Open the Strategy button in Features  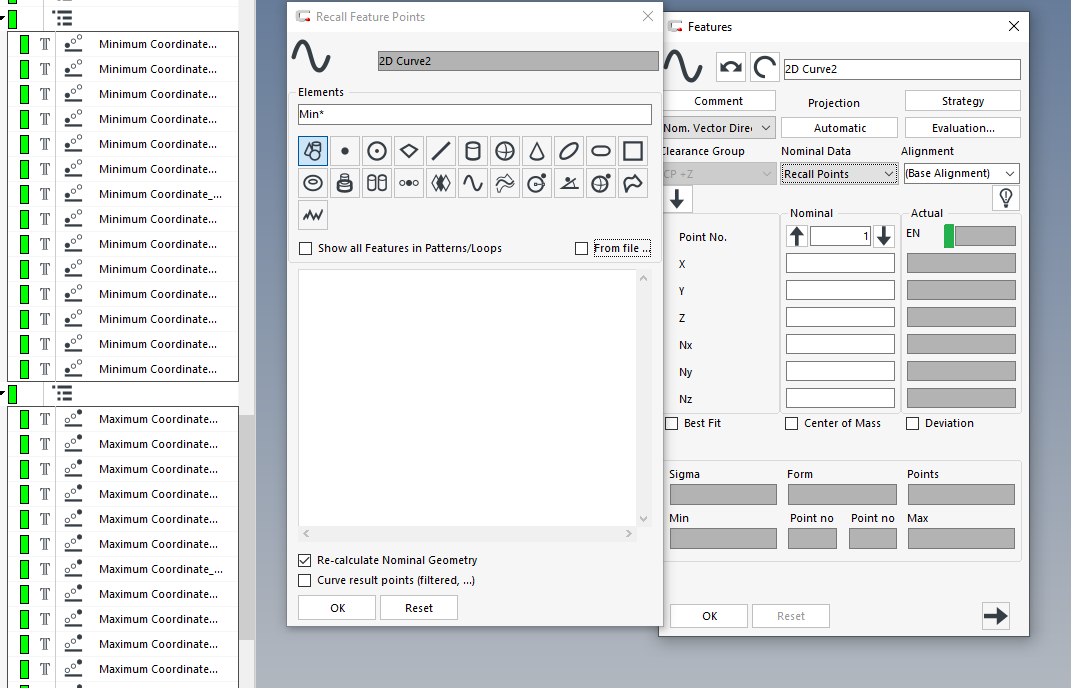[962, 101]
